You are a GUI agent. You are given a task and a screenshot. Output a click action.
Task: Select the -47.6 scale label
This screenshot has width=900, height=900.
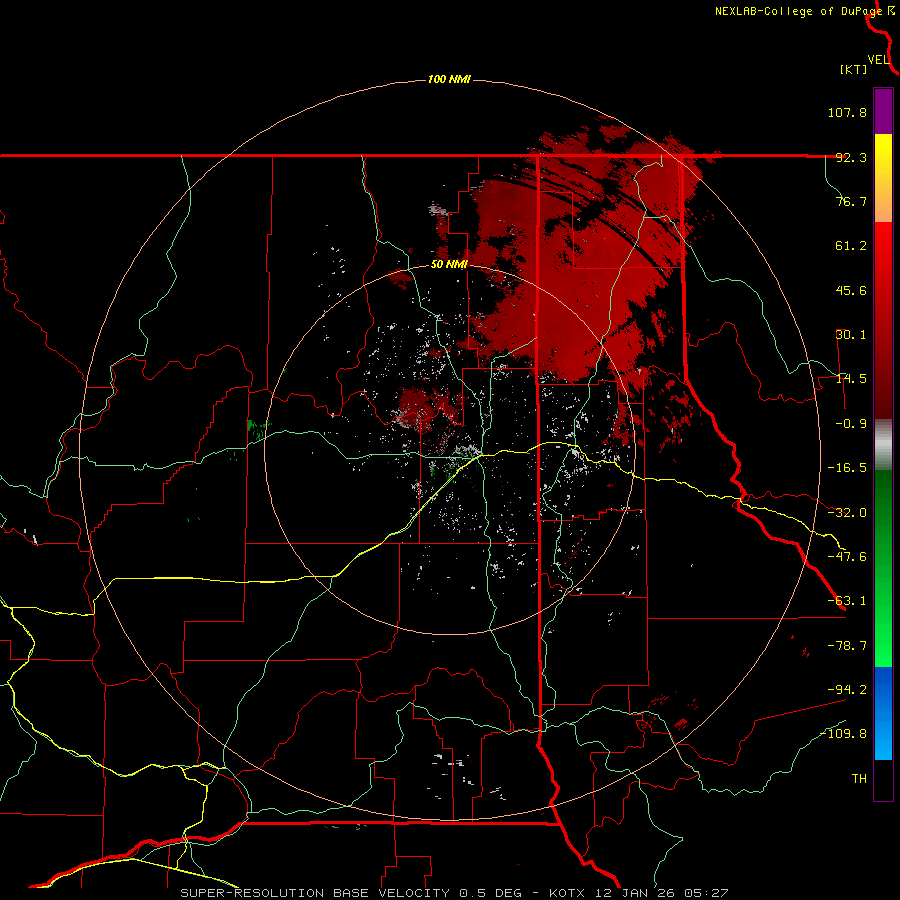847,557
